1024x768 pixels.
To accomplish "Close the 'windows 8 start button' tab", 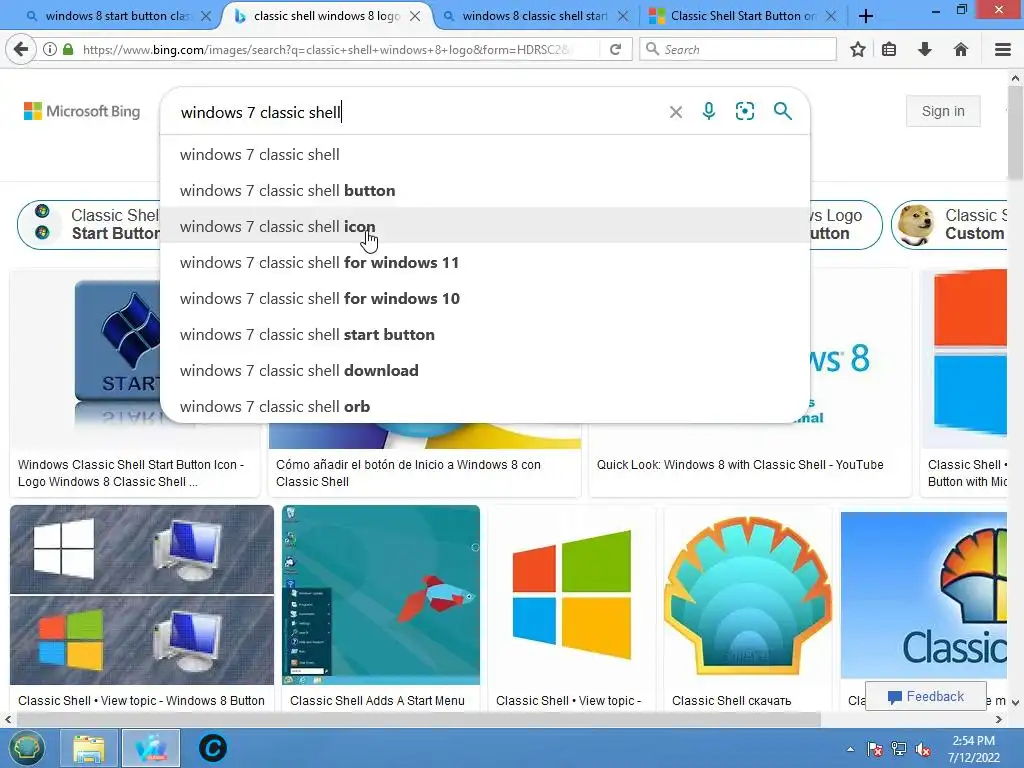I will pos(206,16).
